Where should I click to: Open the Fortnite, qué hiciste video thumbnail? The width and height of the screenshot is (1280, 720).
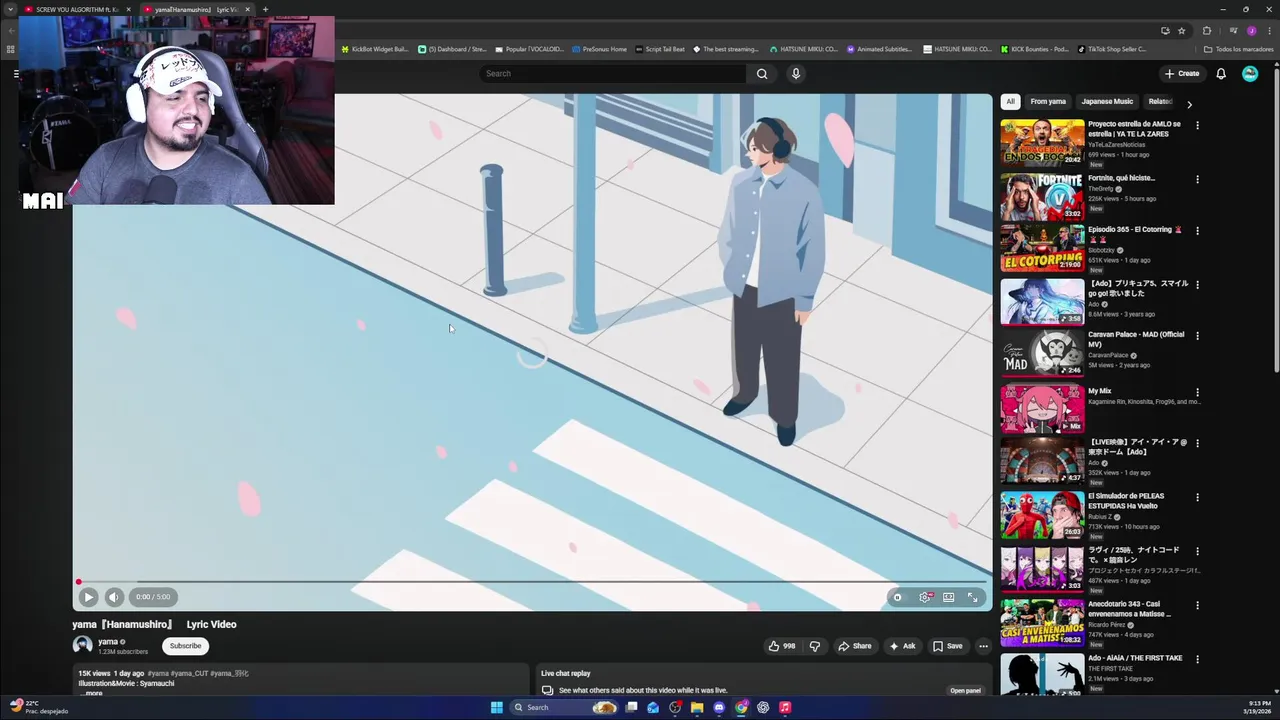[1042, 197]
